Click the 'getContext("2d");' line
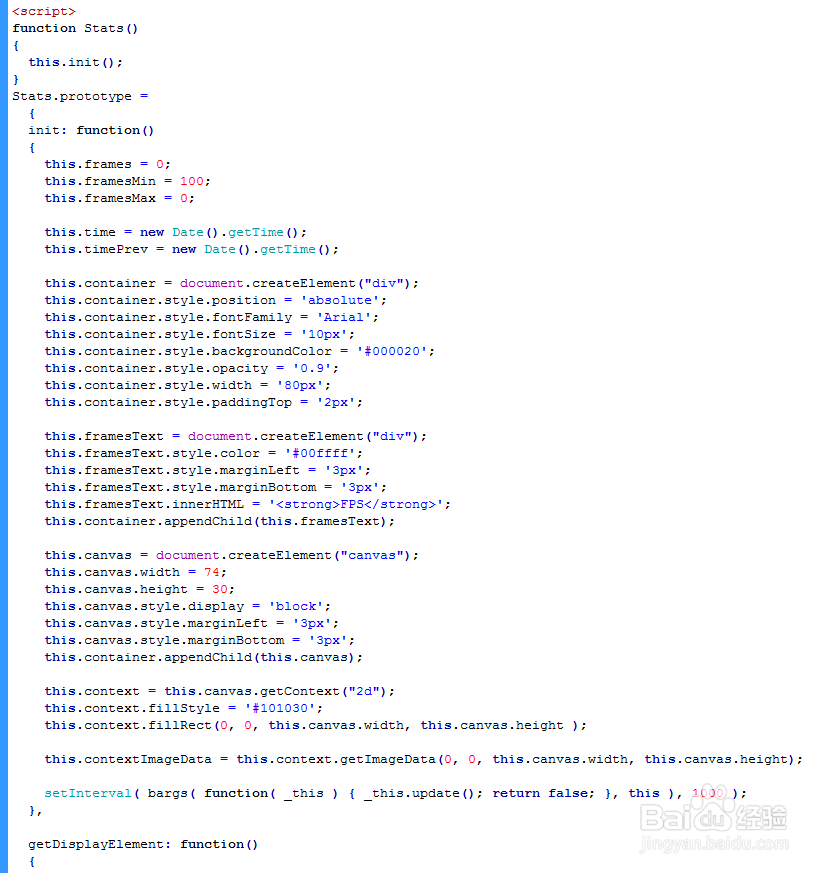Viewport: 834px width, 873px height. click(219, 691)
